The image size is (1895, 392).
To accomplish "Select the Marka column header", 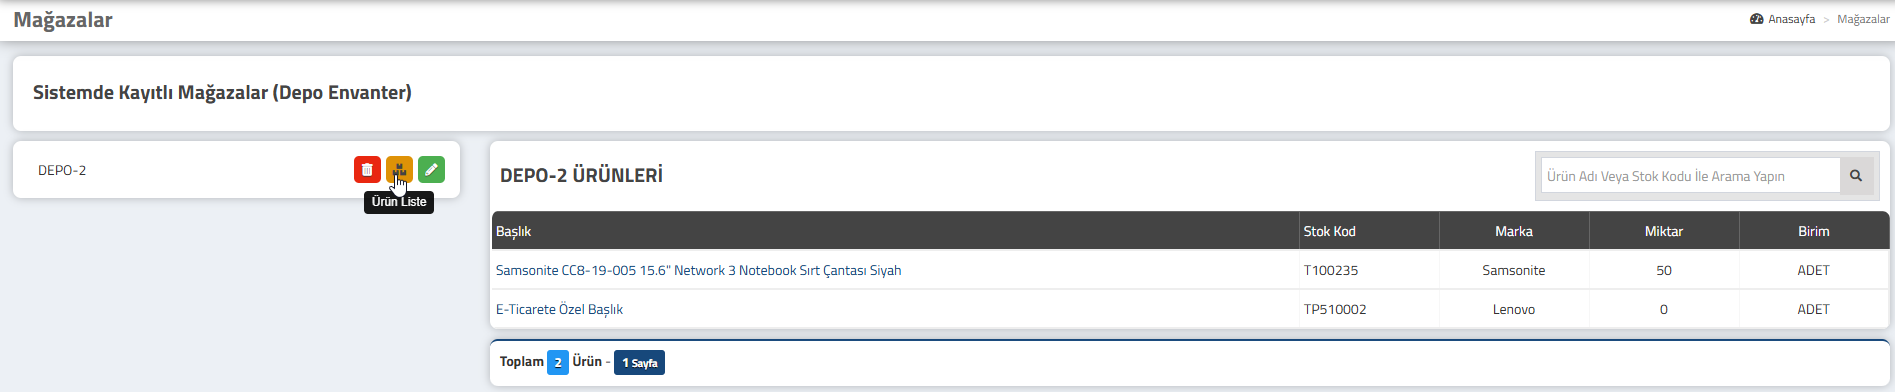I will 1514,231.
